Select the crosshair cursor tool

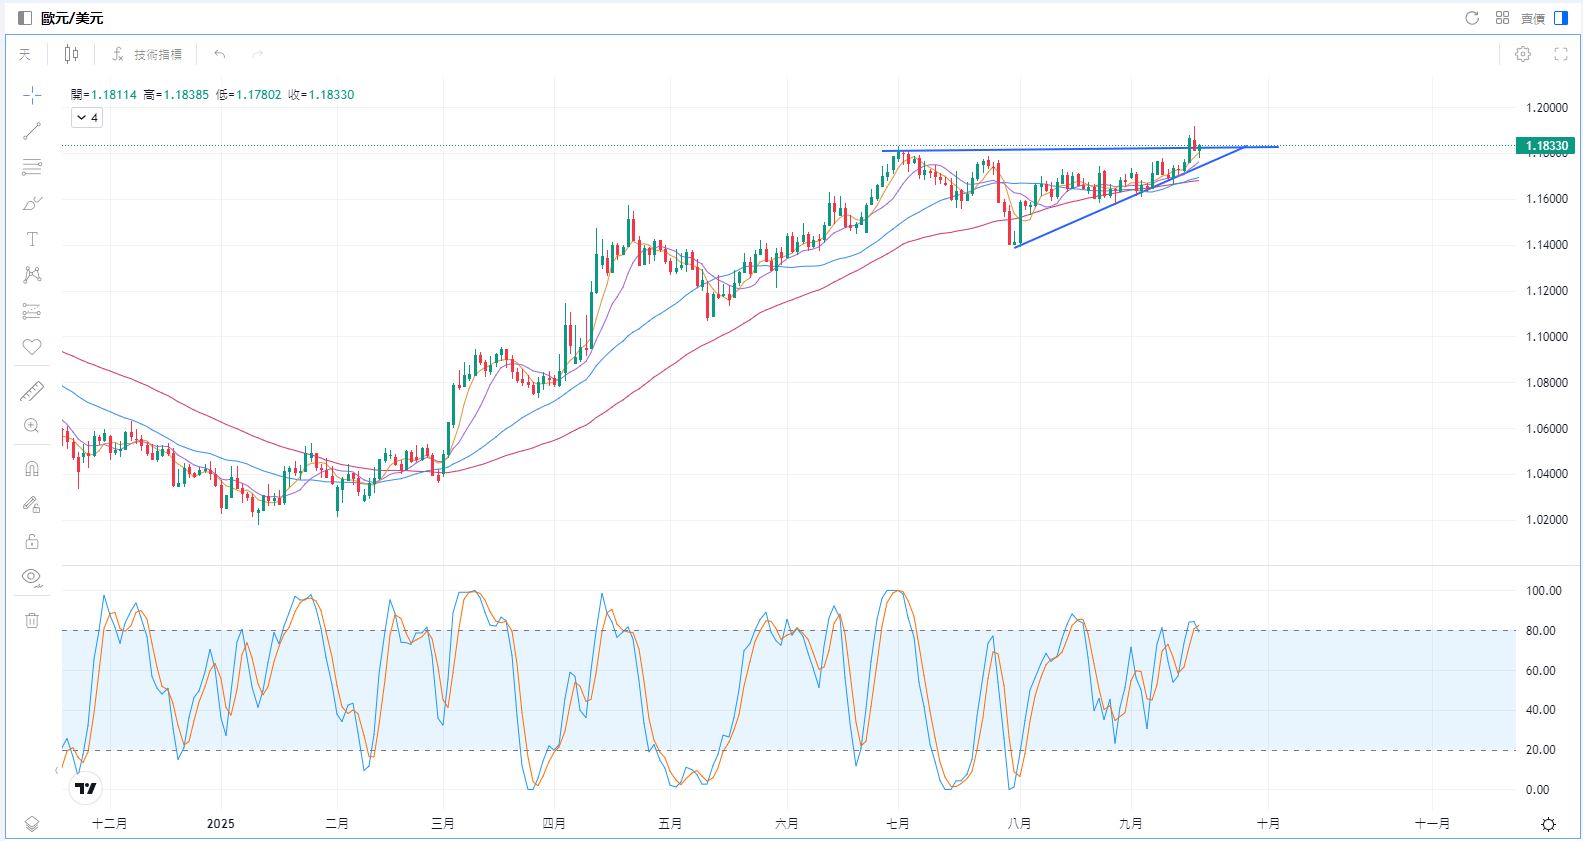click(32, 95)
